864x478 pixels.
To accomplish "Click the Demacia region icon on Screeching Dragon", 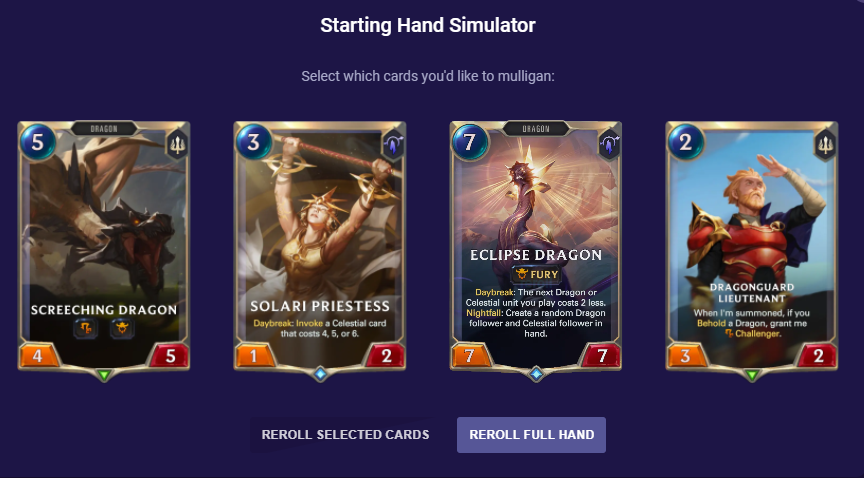I will point(177,145).
